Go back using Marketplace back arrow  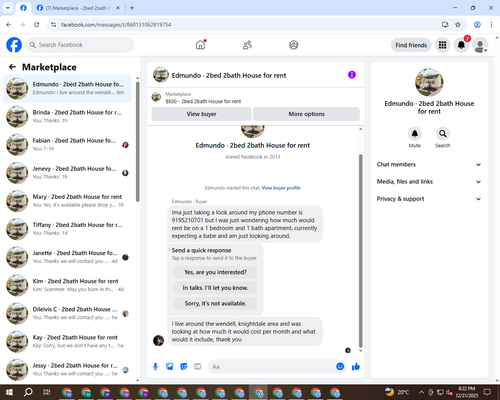tap(12, 67)
